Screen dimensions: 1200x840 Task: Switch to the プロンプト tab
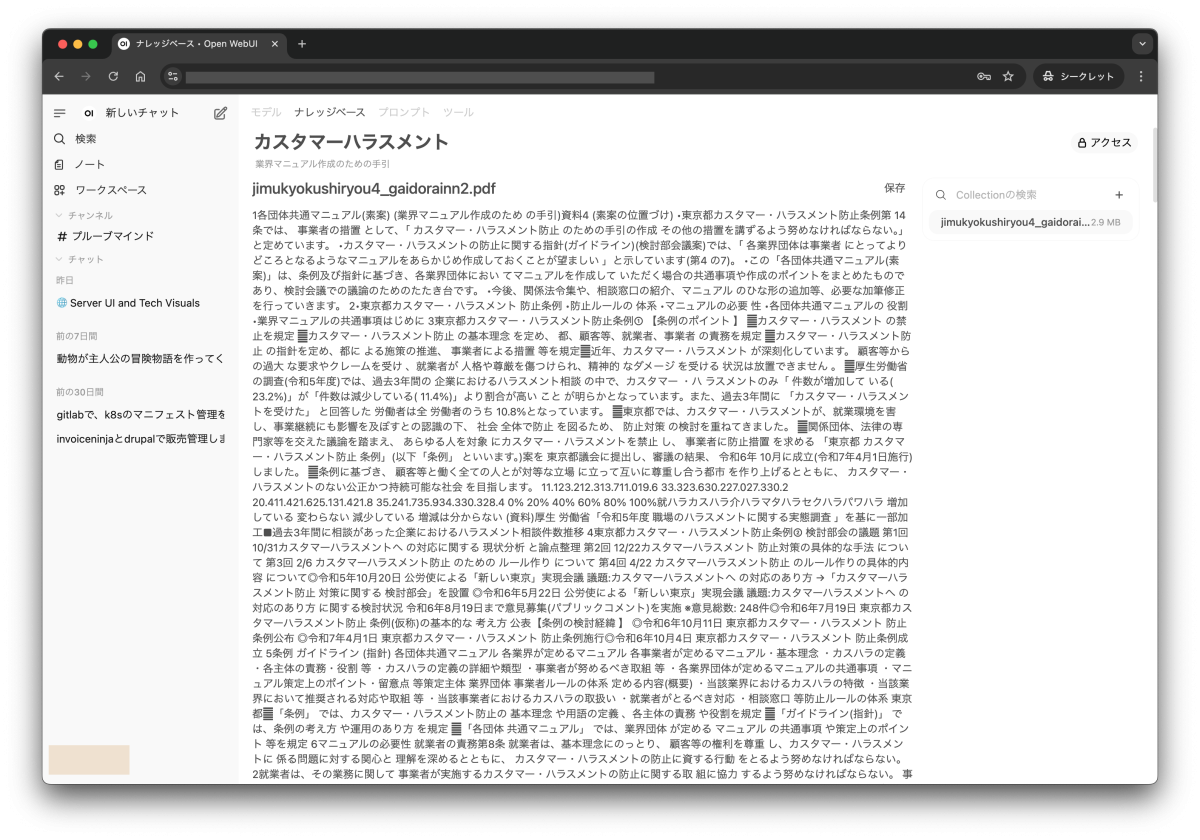point(404,112)
